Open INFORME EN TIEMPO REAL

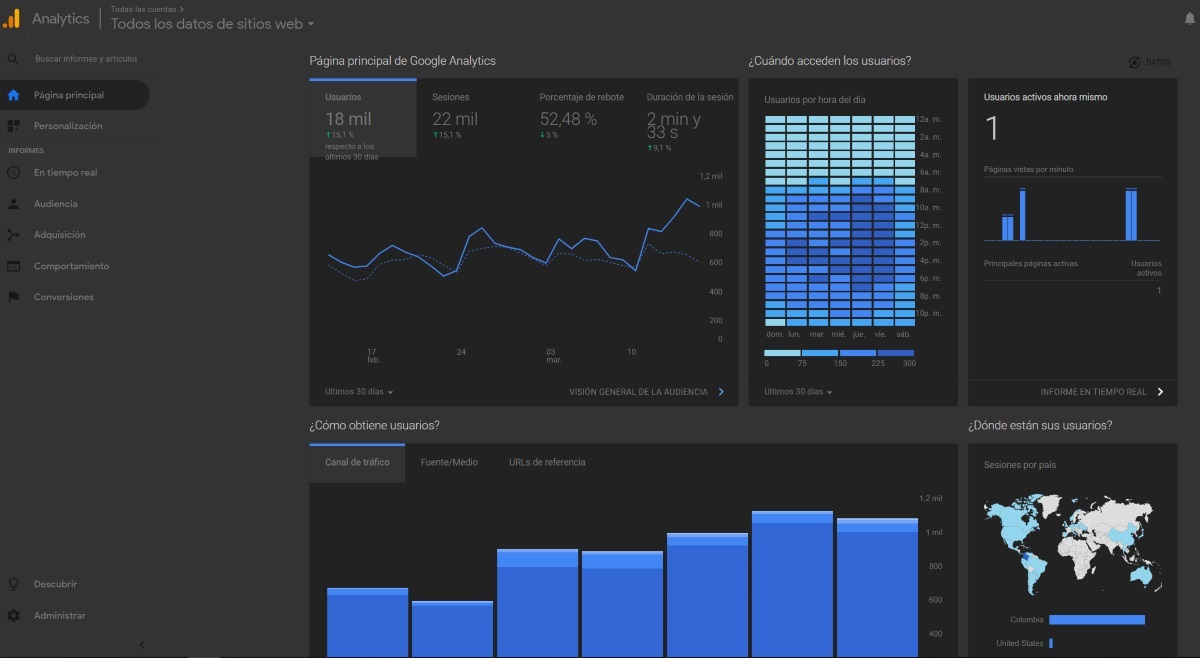click(1095, 391)
